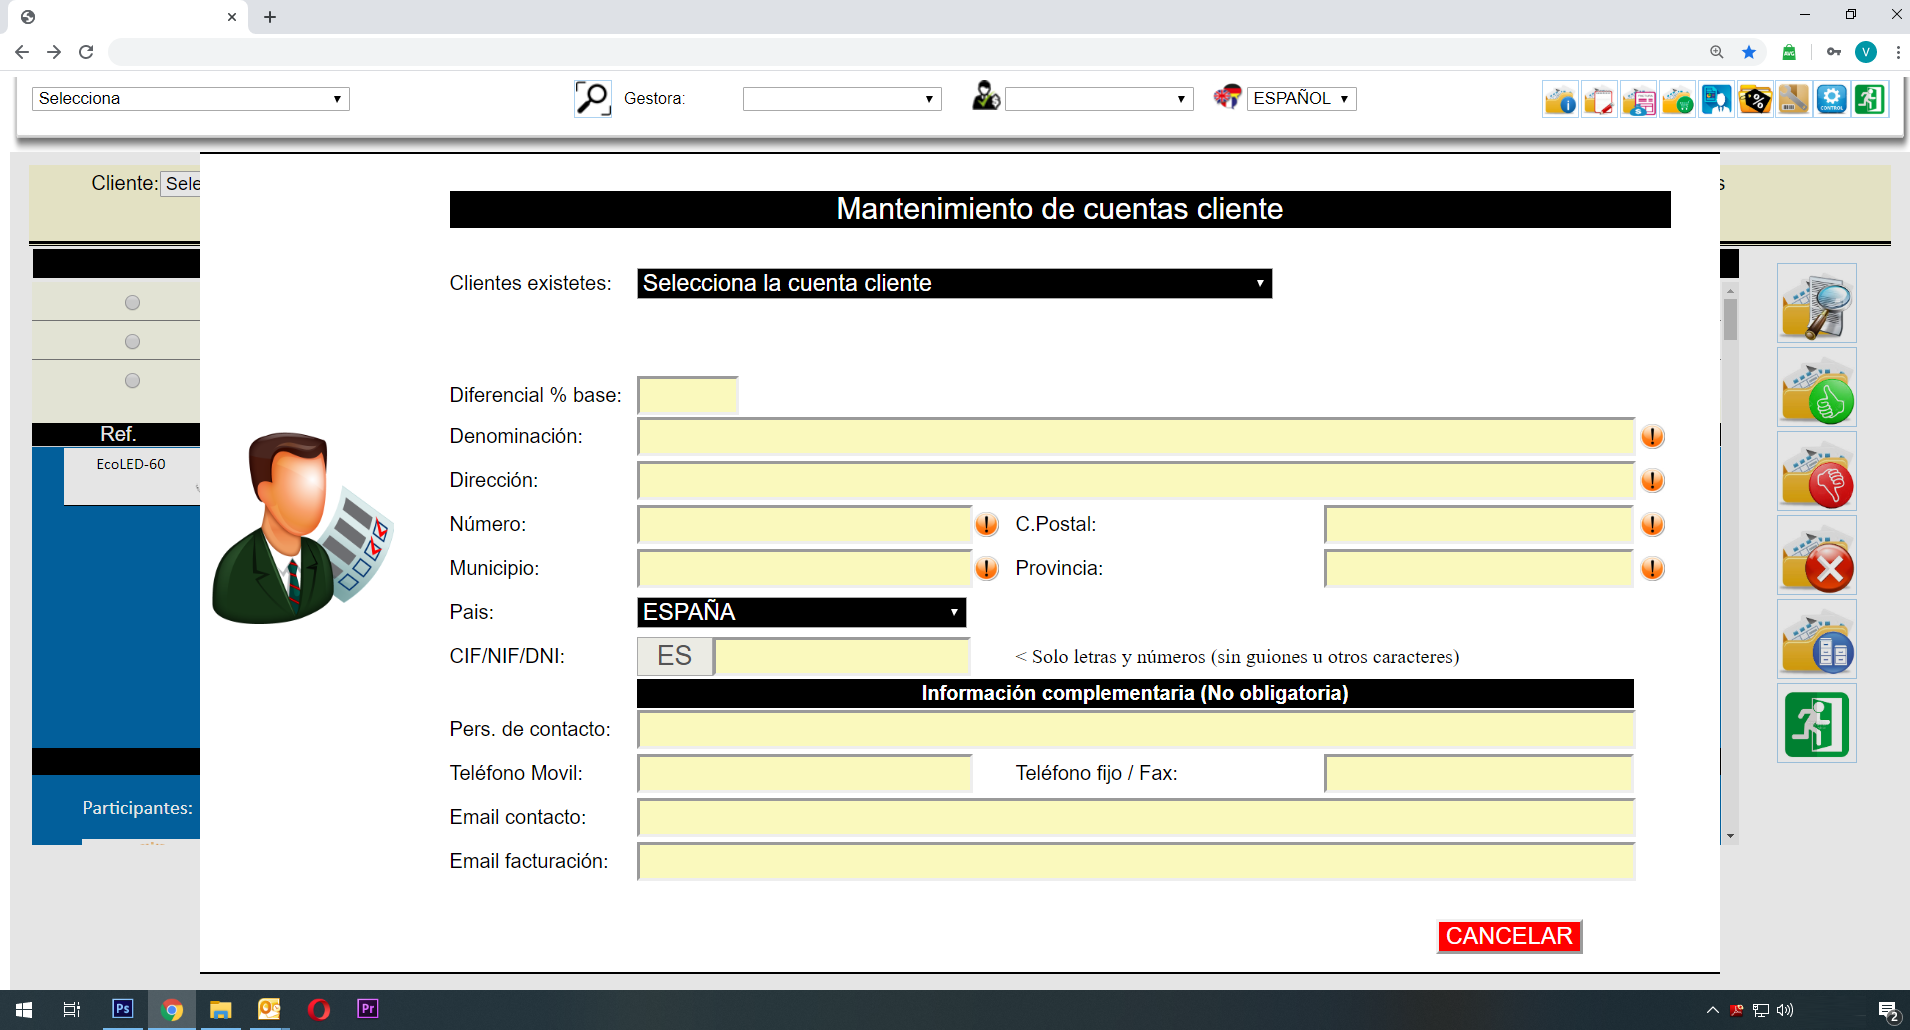Viewport: 1910px width, 1030px height.
Task: Click the warning icon next to Denominación
Action: click(x=1652, y=437)
